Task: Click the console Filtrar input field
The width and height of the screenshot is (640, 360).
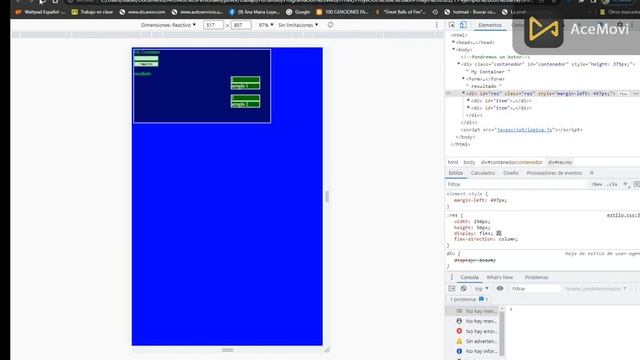Action: 535,289
